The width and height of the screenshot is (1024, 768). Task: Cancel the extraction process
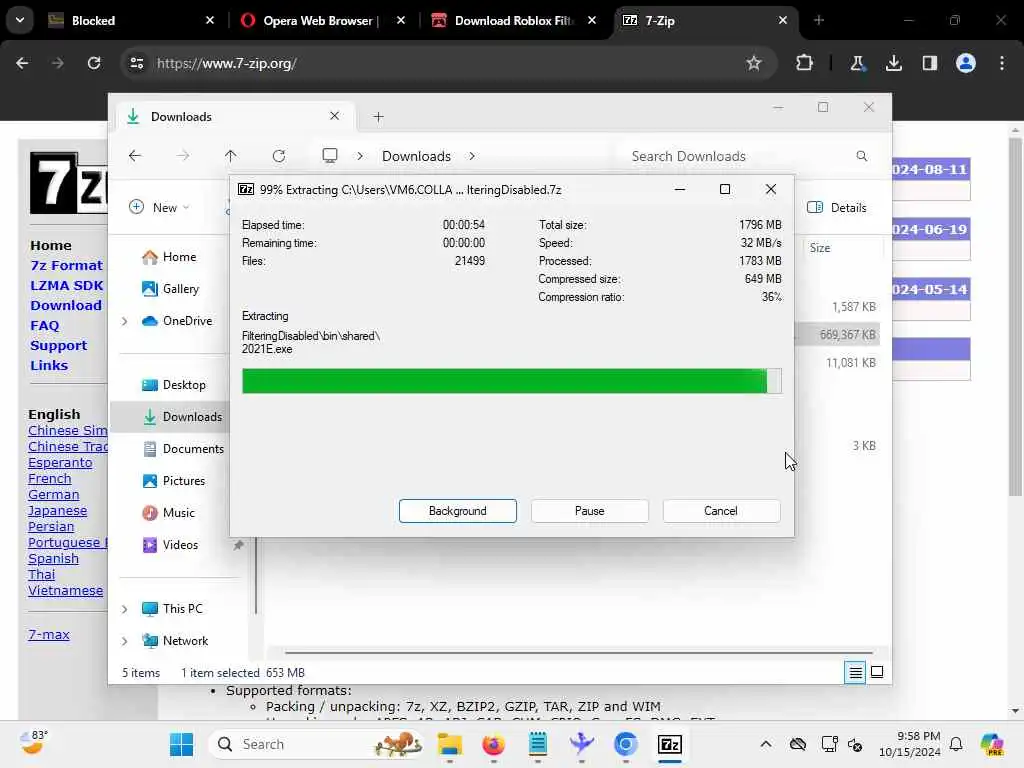click(721, 511)
